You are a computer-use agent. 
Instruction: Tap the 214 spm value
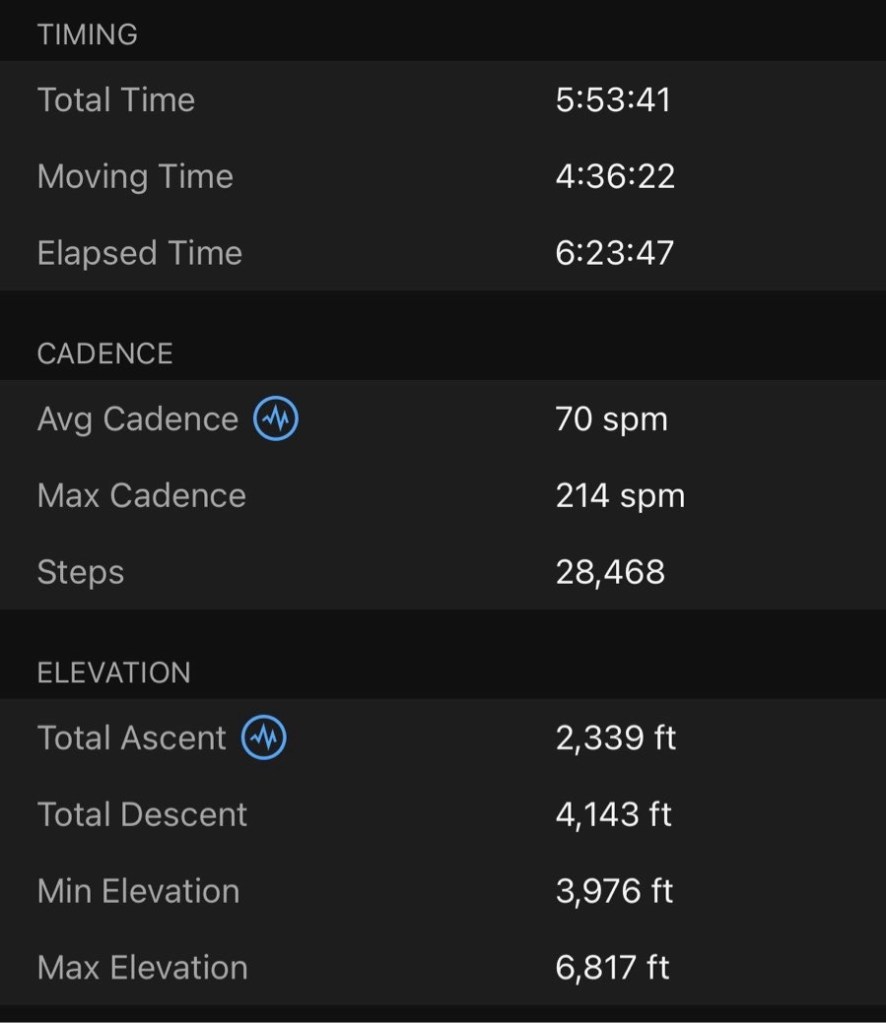(620, 496)
